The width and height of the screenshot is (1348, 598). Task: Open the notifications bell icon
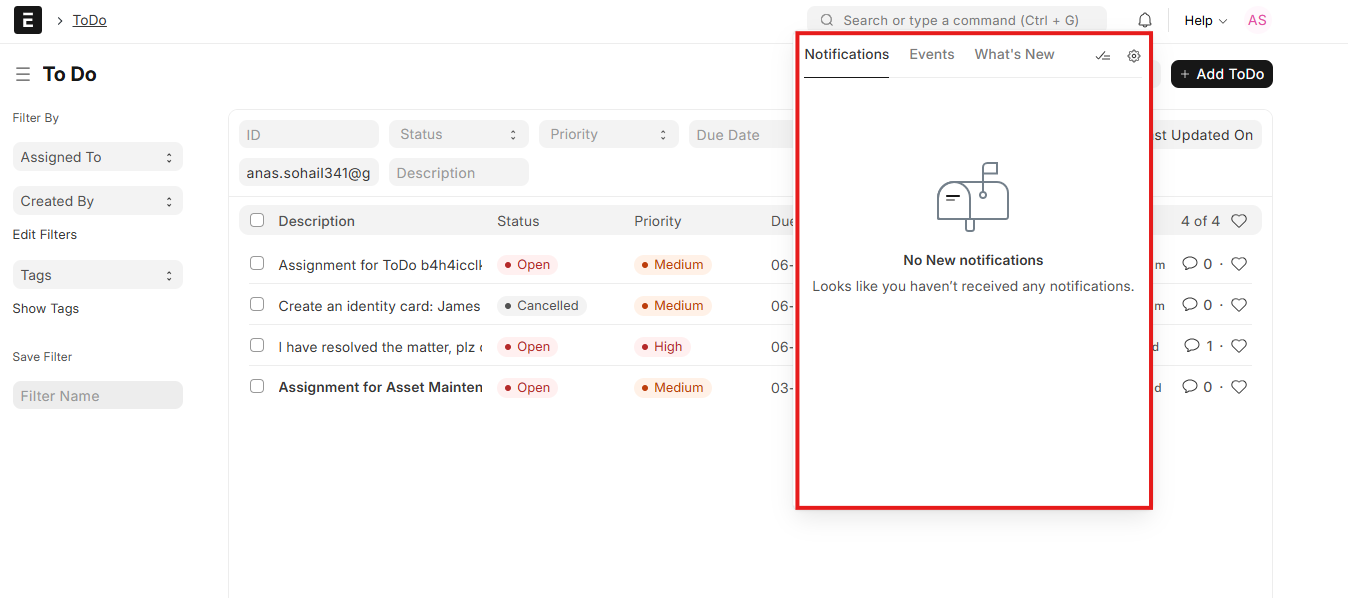click(x=1145, y=20)
